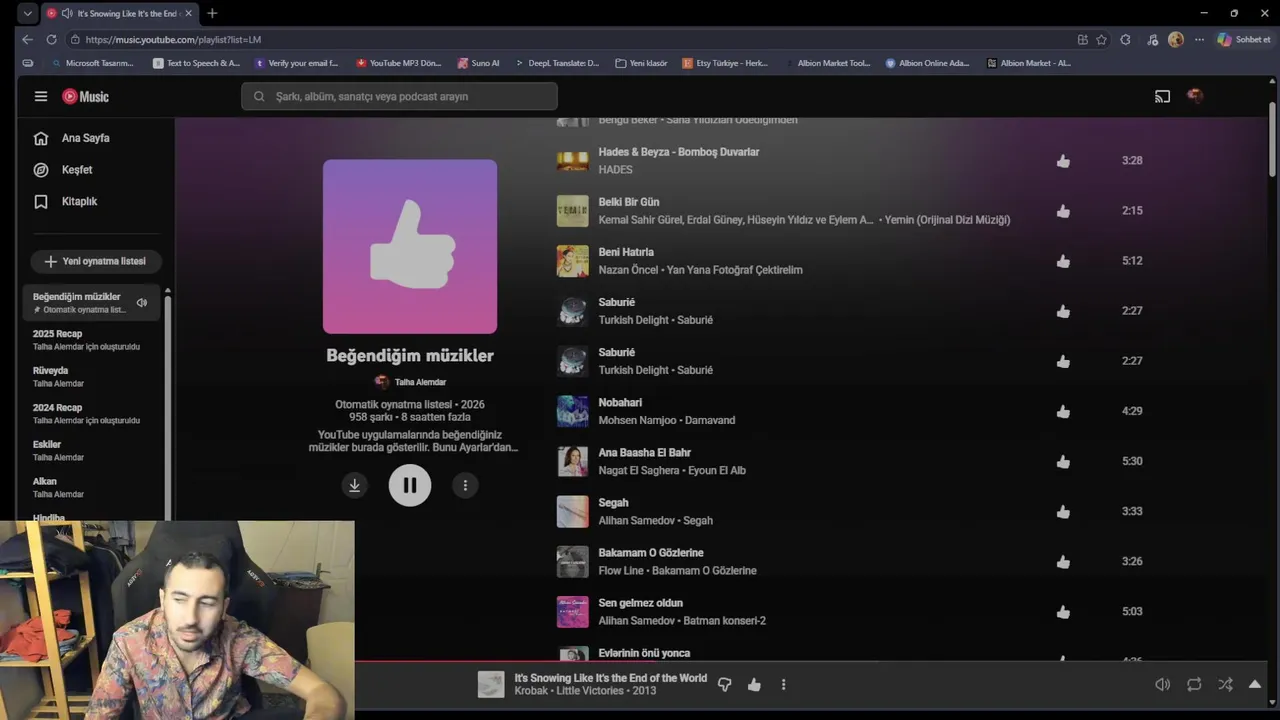Open the hamburger guide menu
This screenshot has height=720, width=1280.
click(x=41, y=96)
